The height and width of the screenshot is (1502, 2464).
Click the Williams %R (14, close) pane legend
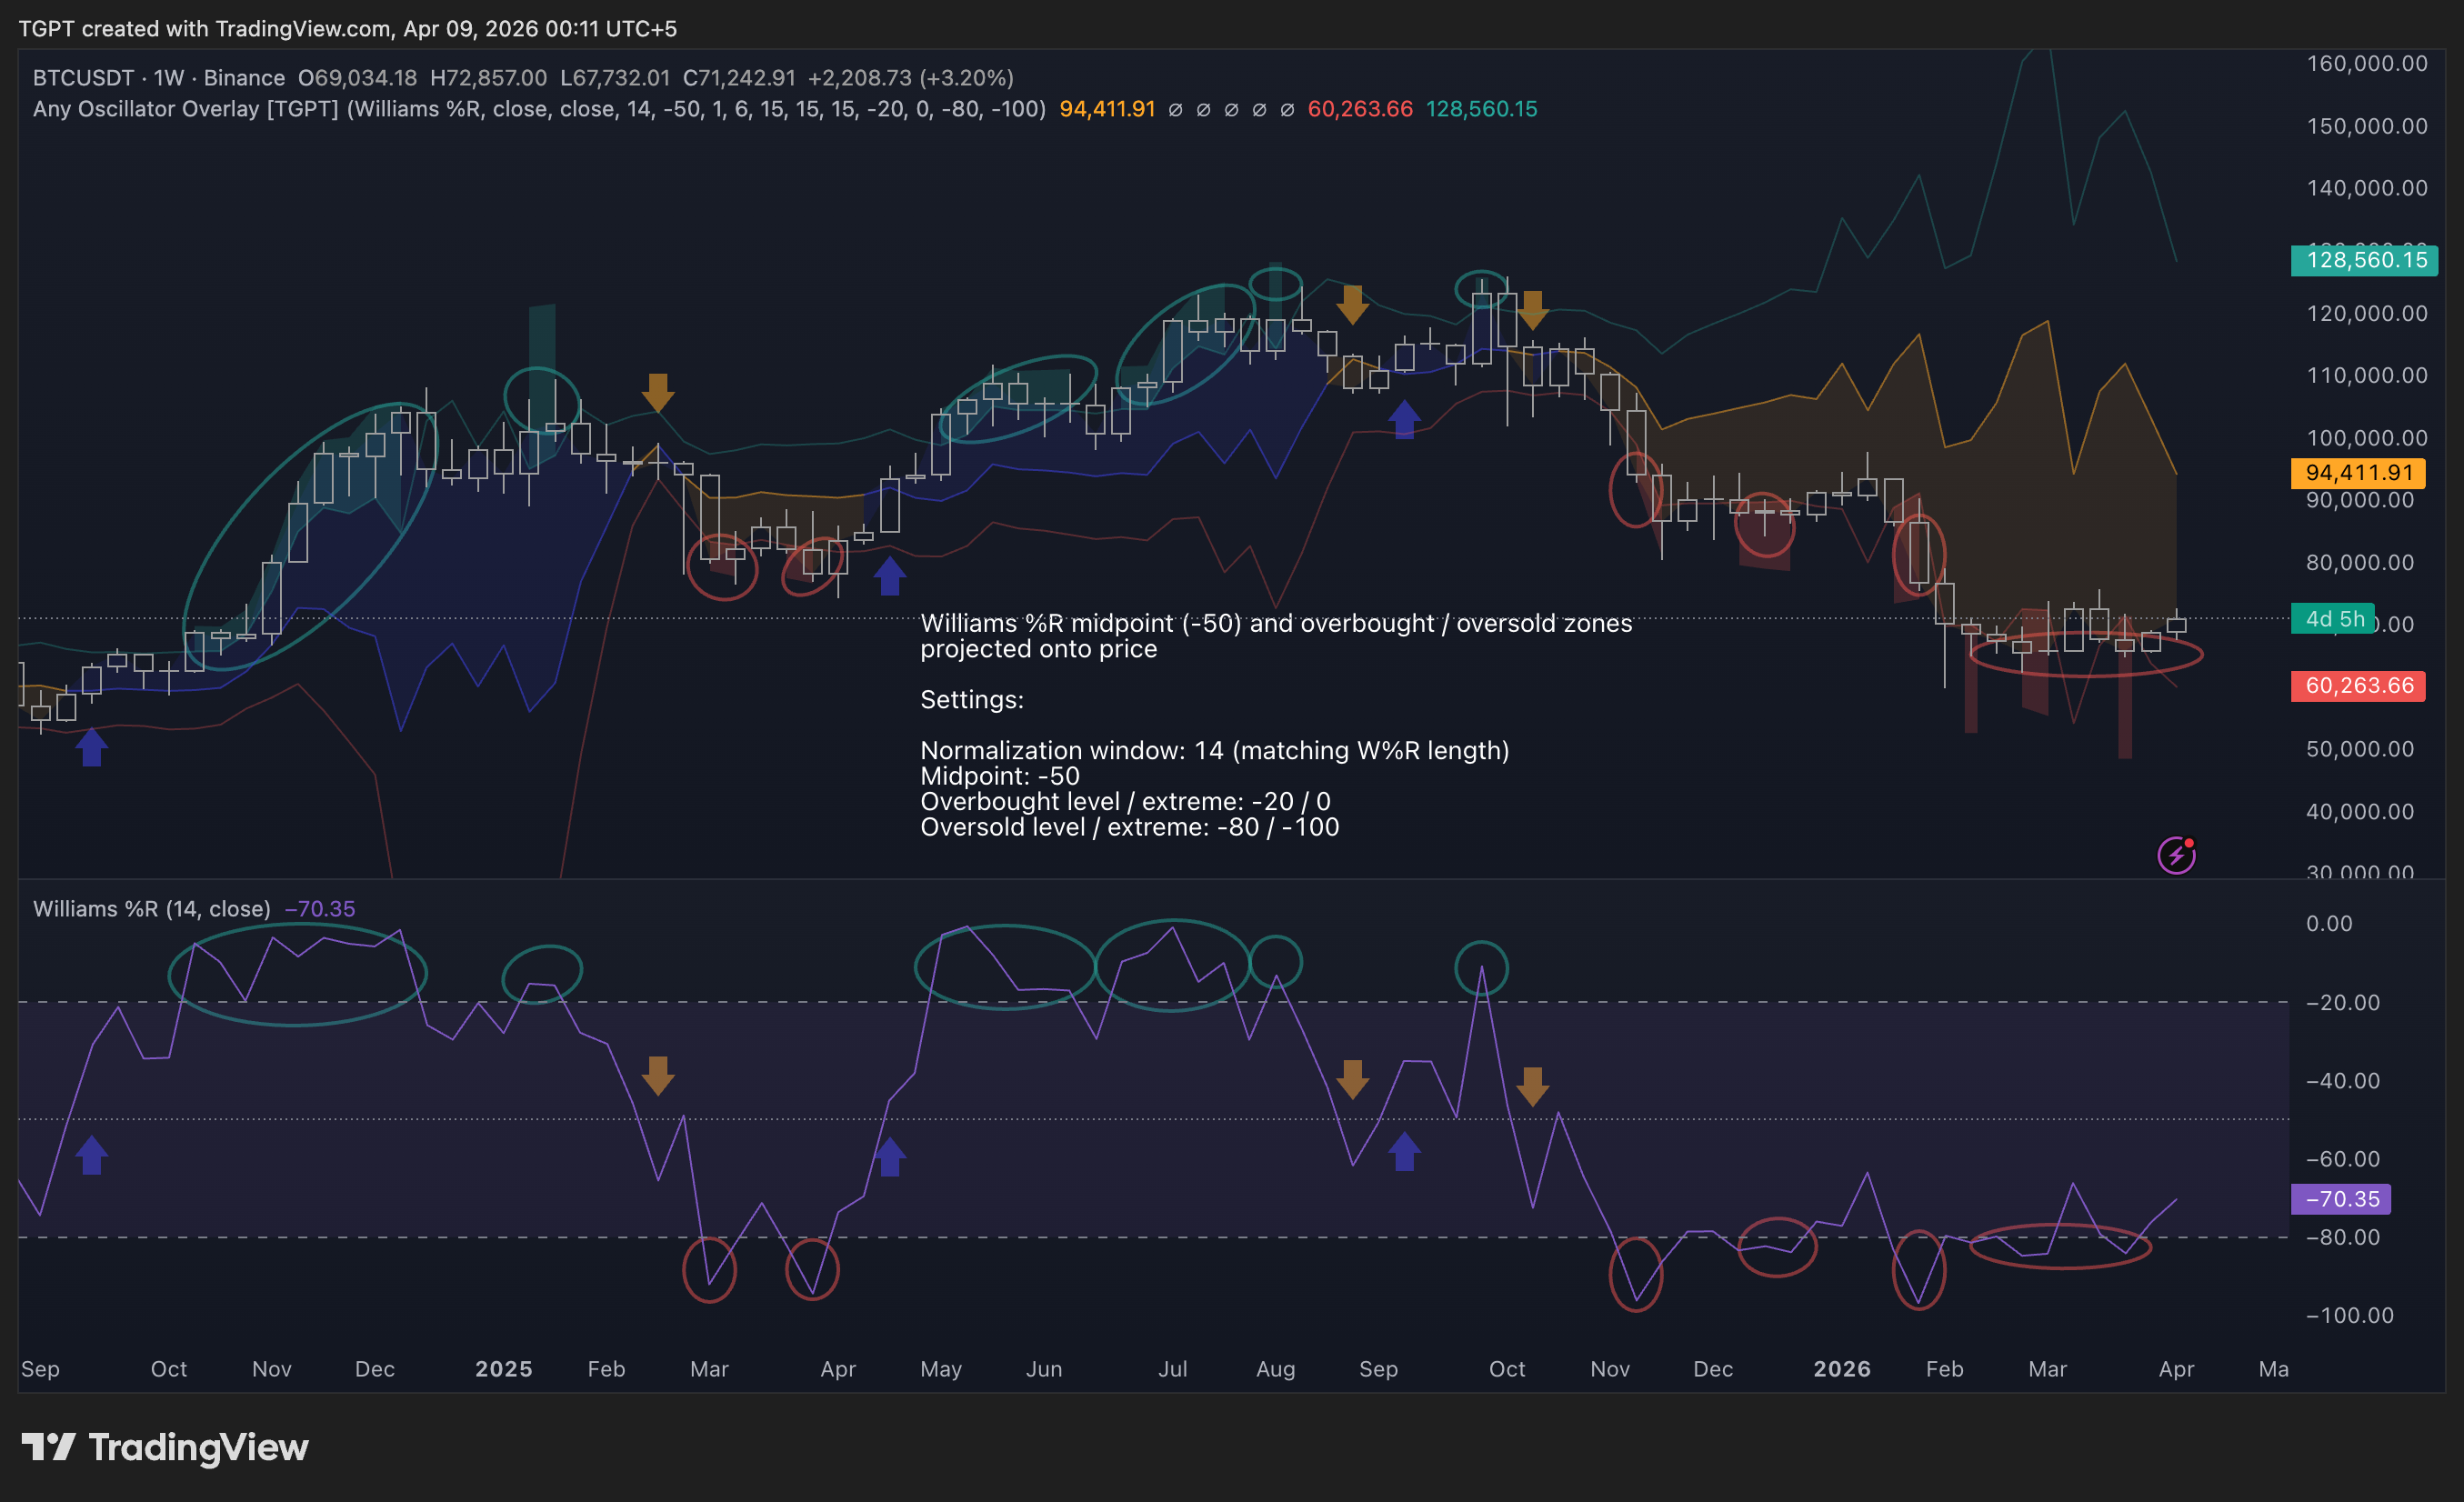(152, 909)
